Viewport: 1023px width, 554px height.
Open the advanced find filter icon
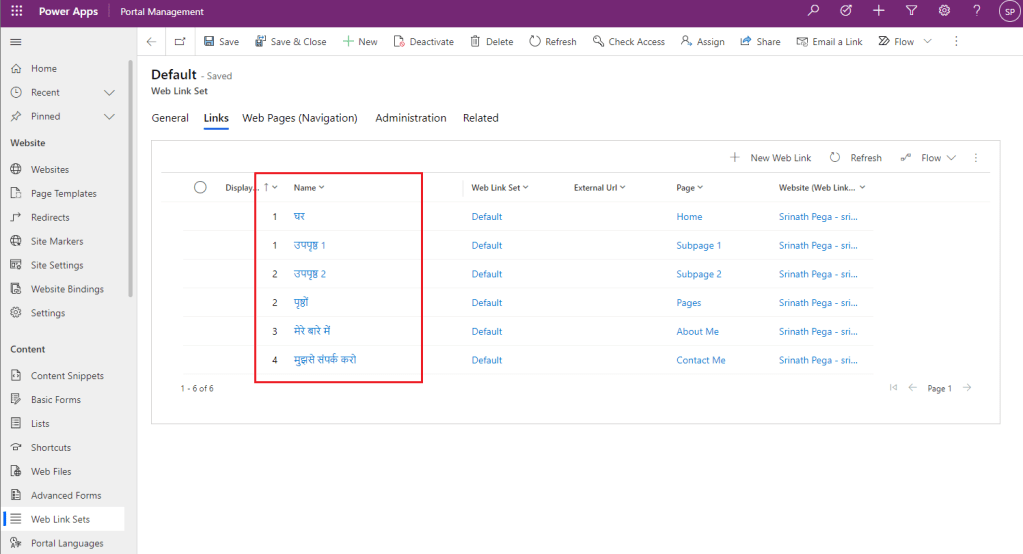tap(911, 11)
